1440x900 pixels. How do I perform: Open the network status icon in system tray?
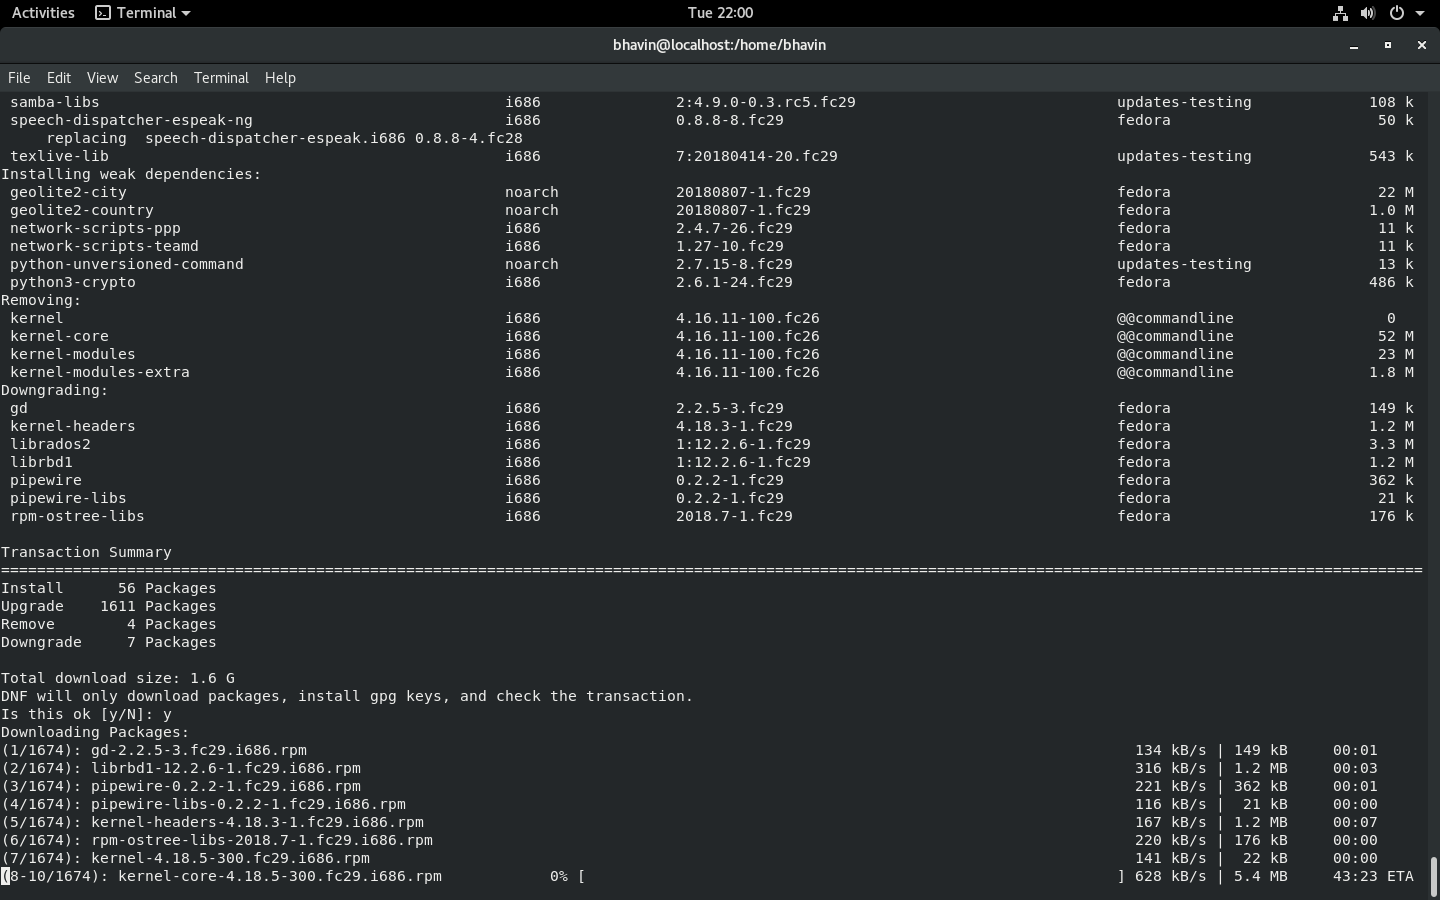[x=1340, y=13]
